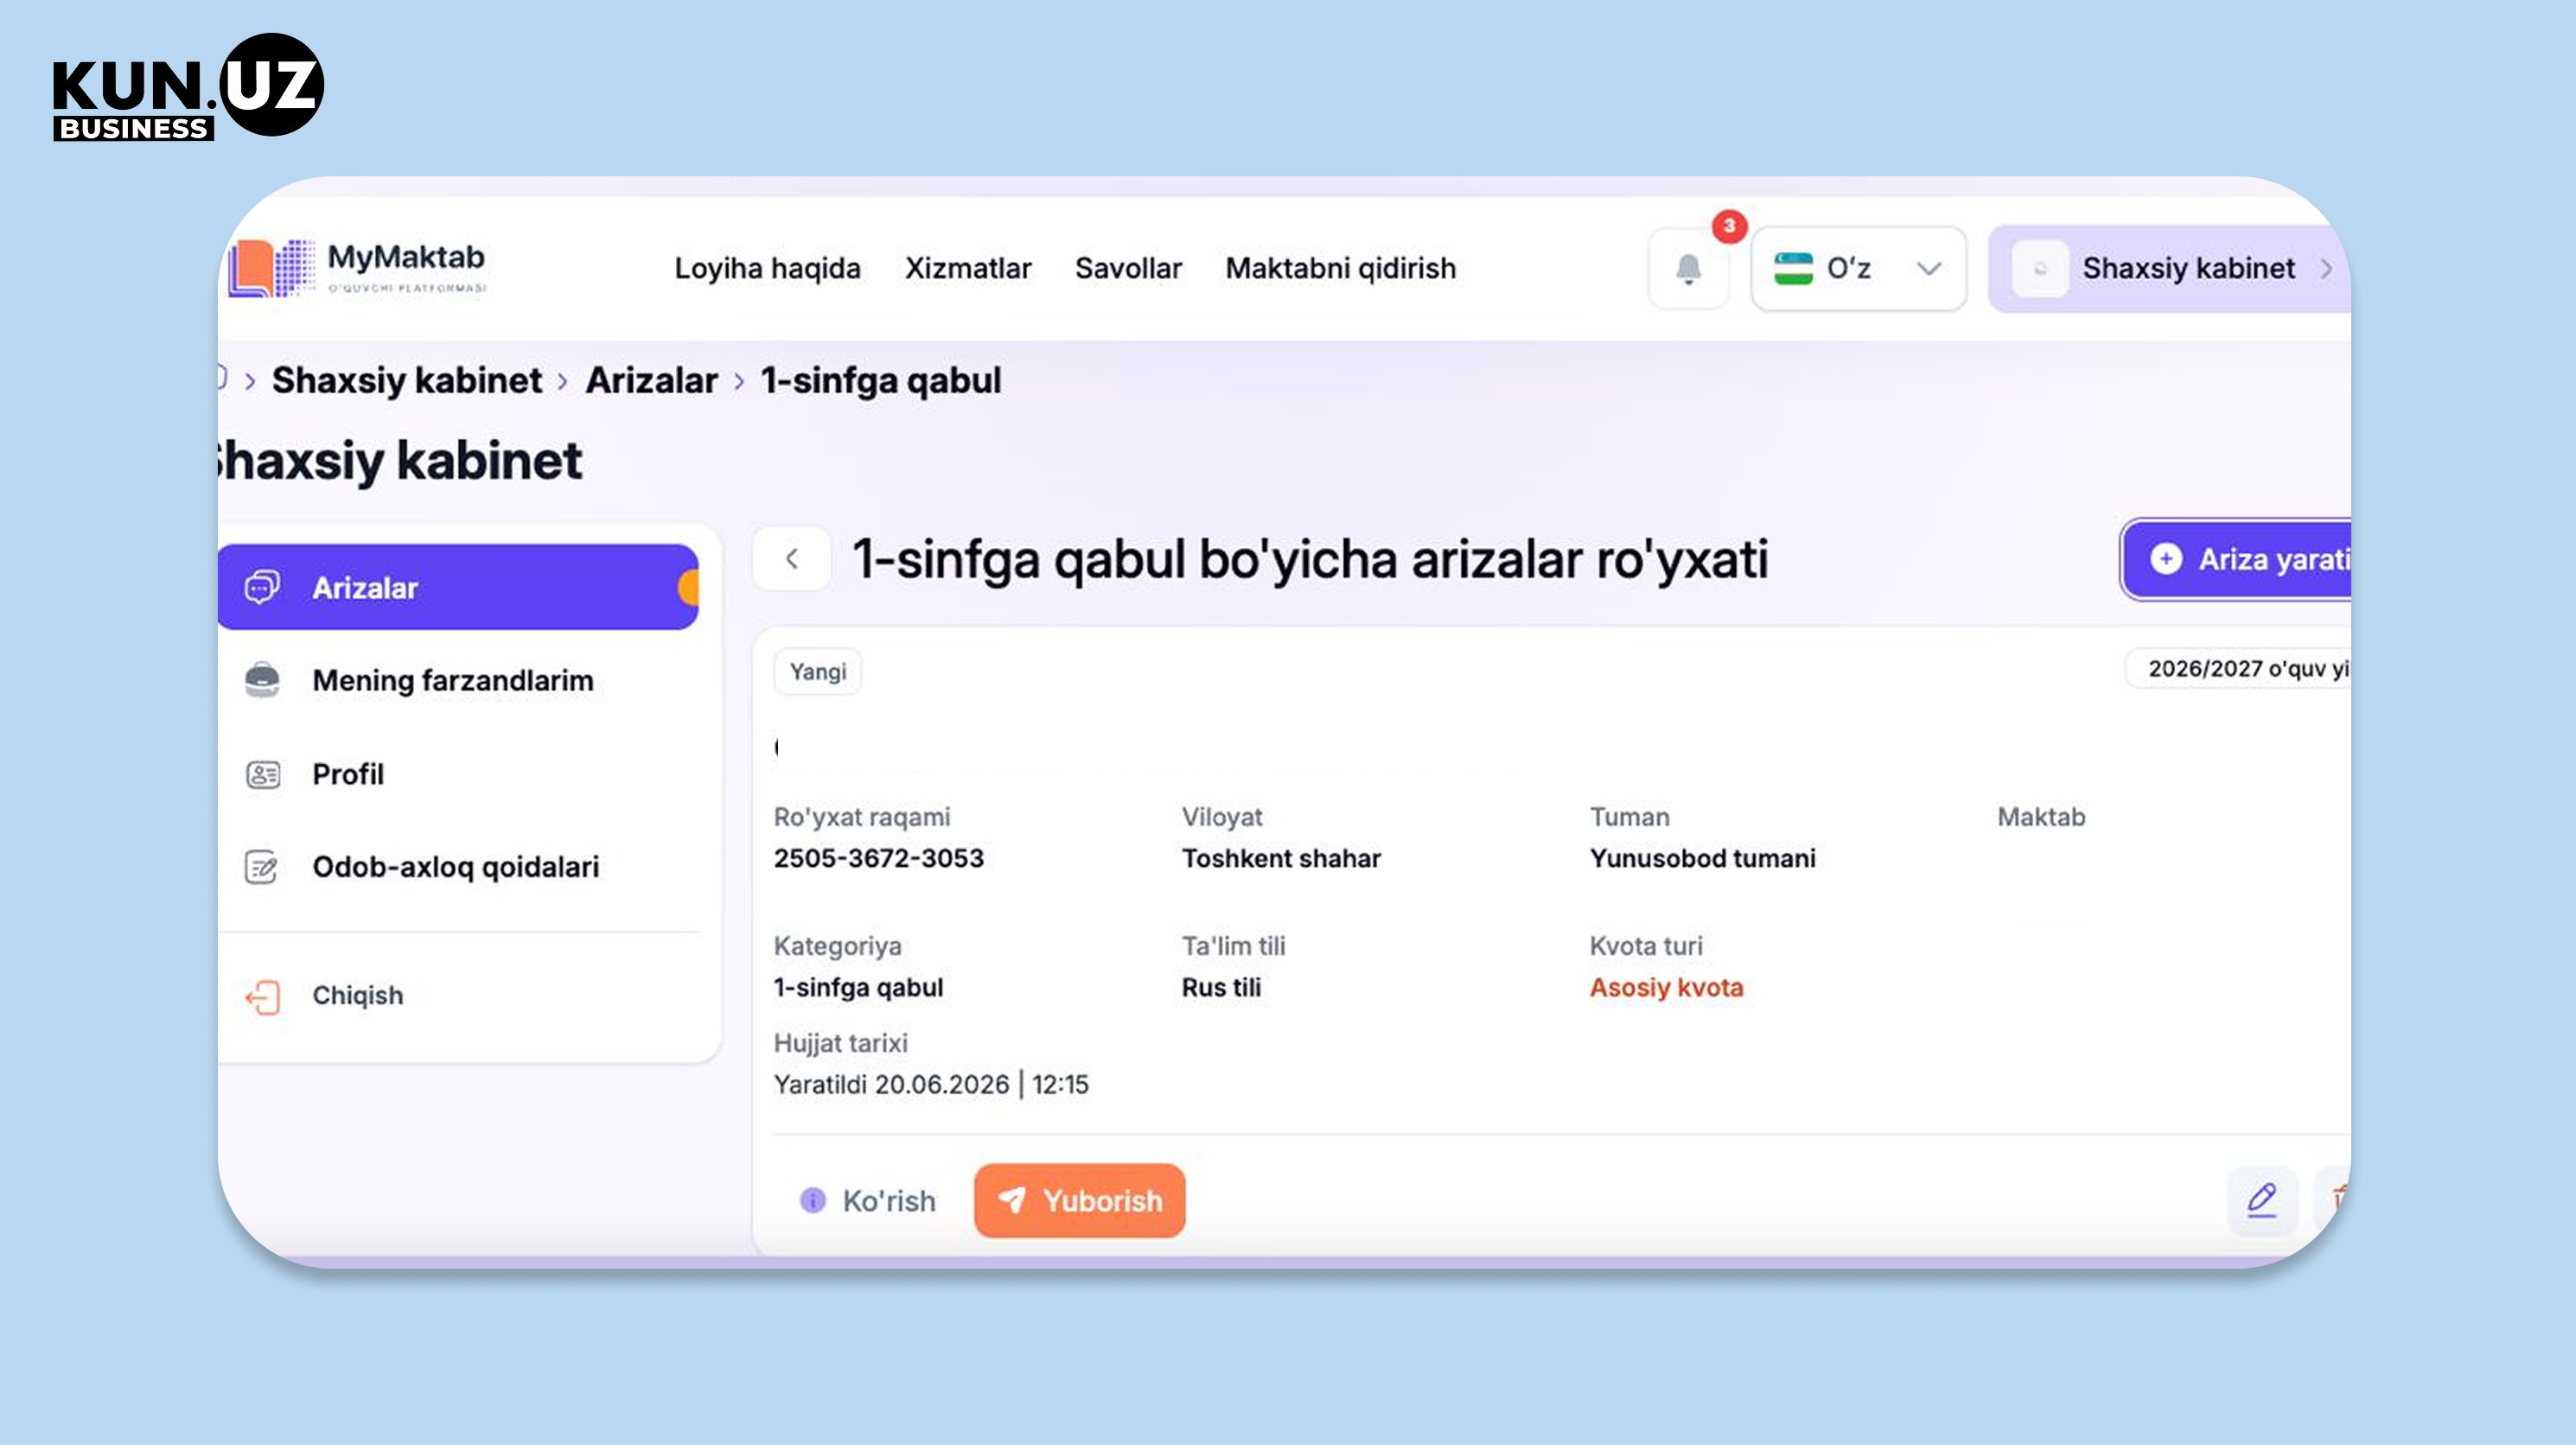
Task: Open the Xizmatlar menu item
Action: [967, 268]
